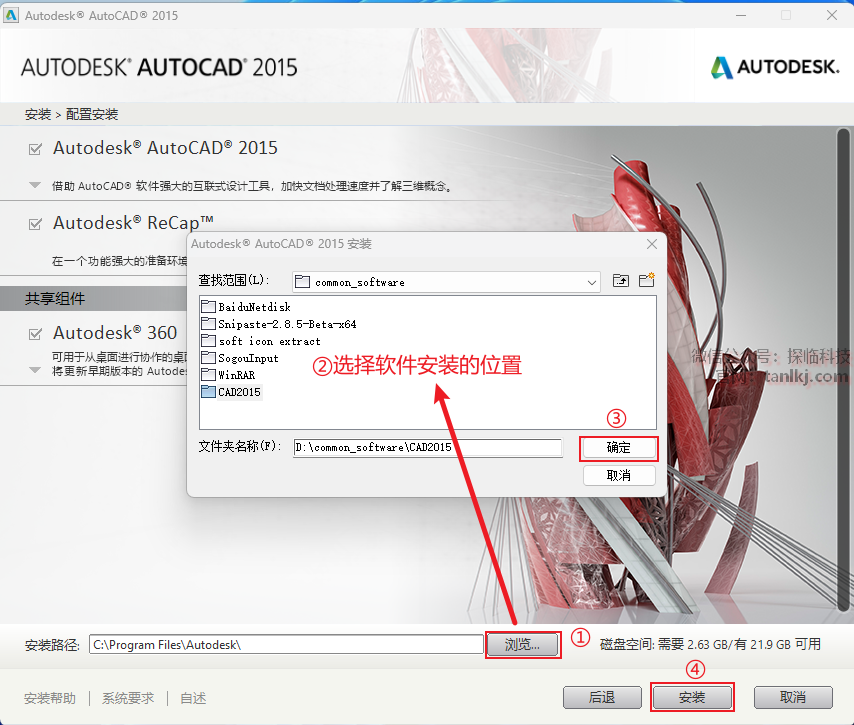Select the SogouInput folder

click(240, 358)
